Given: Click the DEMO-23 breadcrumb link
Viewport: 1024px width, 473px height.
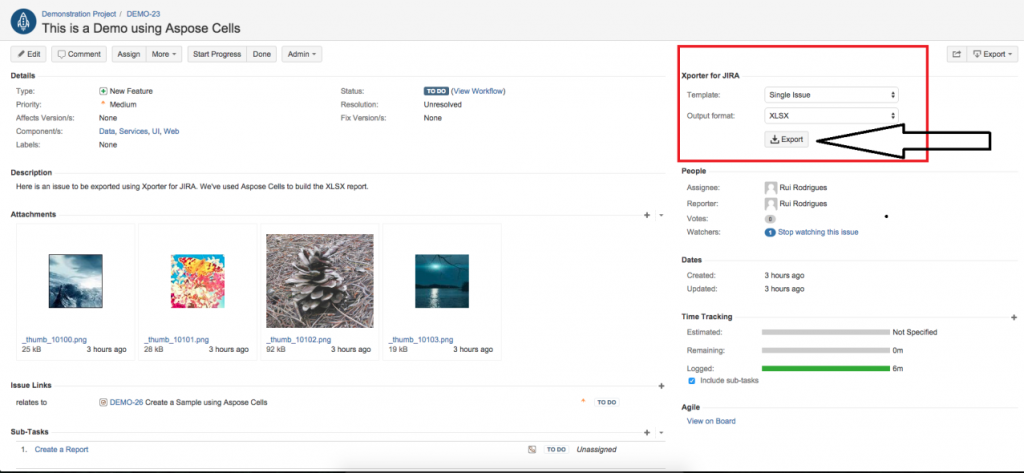Looking at the screenshot, I should click(145, 13).
